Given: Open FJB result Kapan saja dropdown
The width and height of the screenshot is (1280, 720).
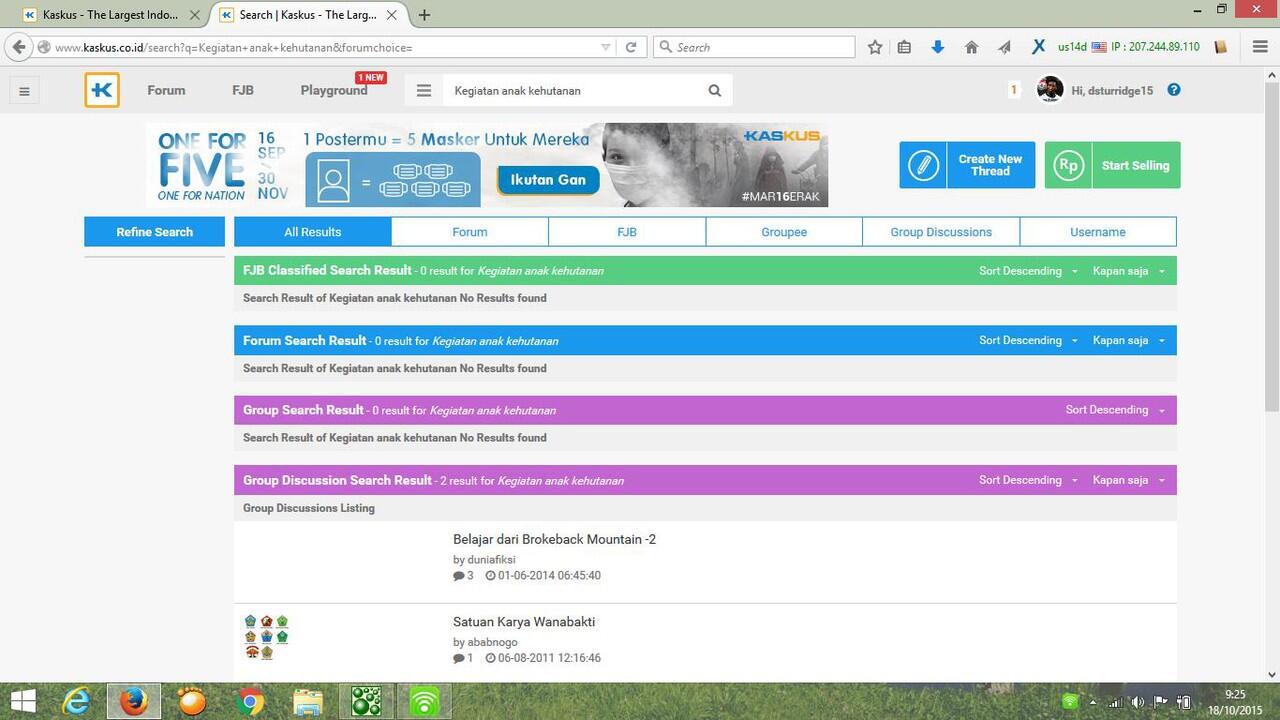Looking at the screenshot, I should coord(1128,271).
